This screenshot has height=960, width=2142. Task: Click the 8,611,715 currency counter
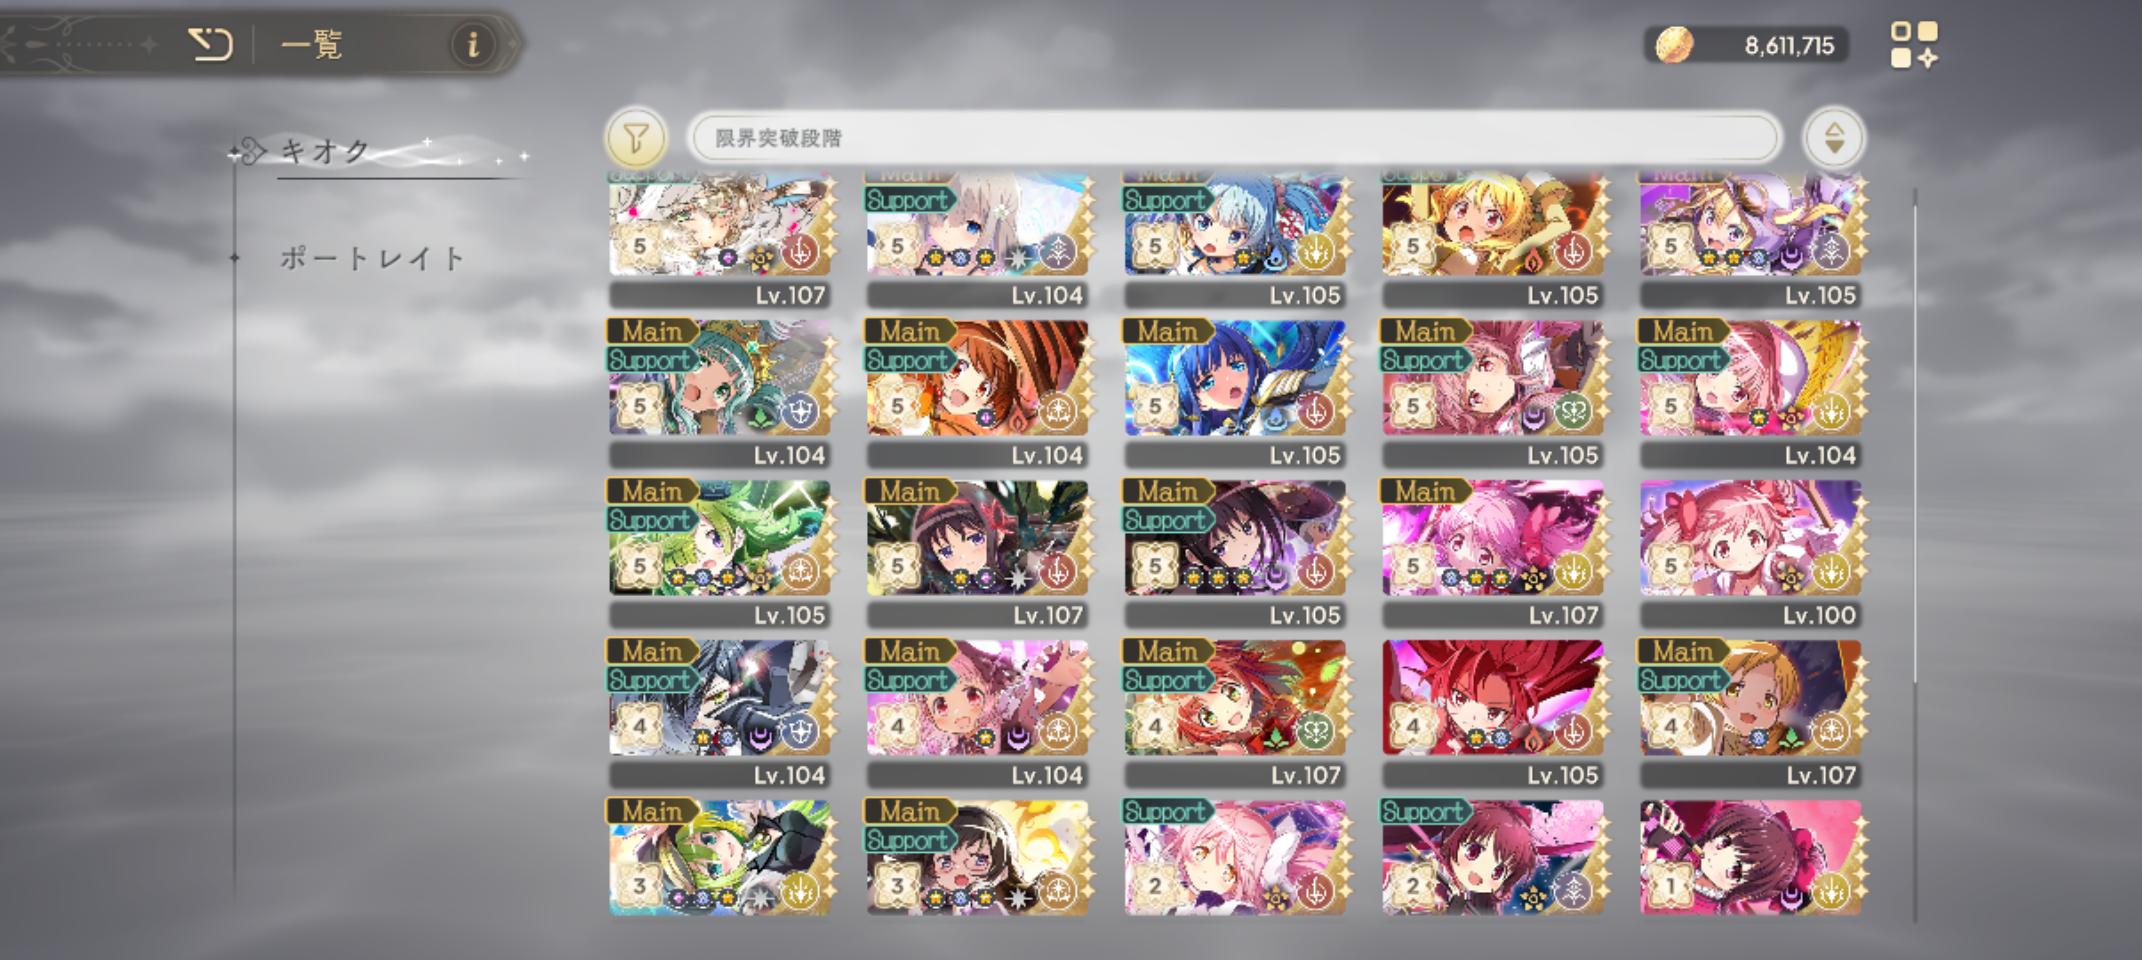pos(1789,46)
